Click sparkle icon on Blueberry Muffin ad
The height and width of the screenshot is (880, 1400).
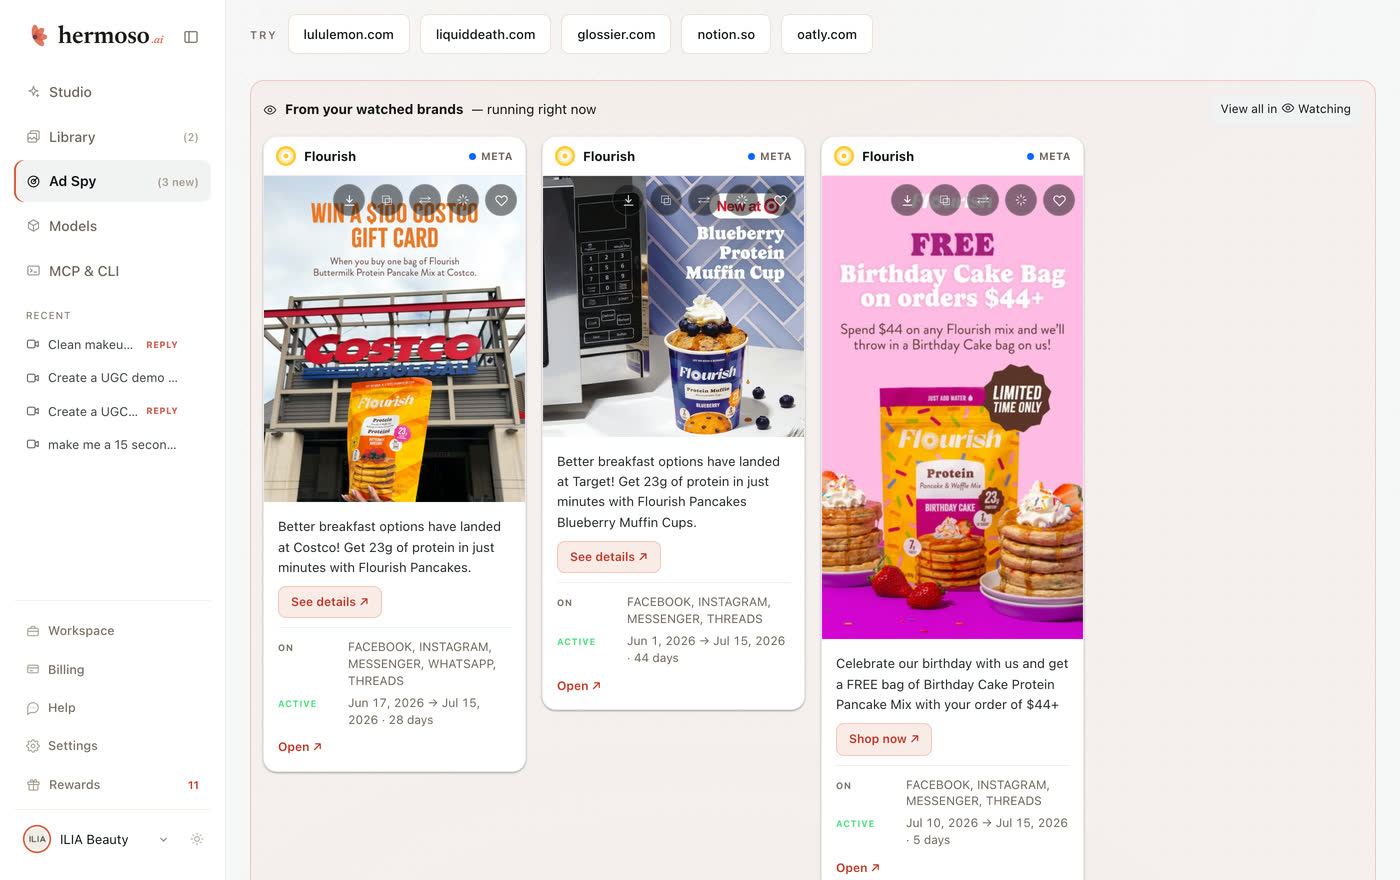coord(742,200)
